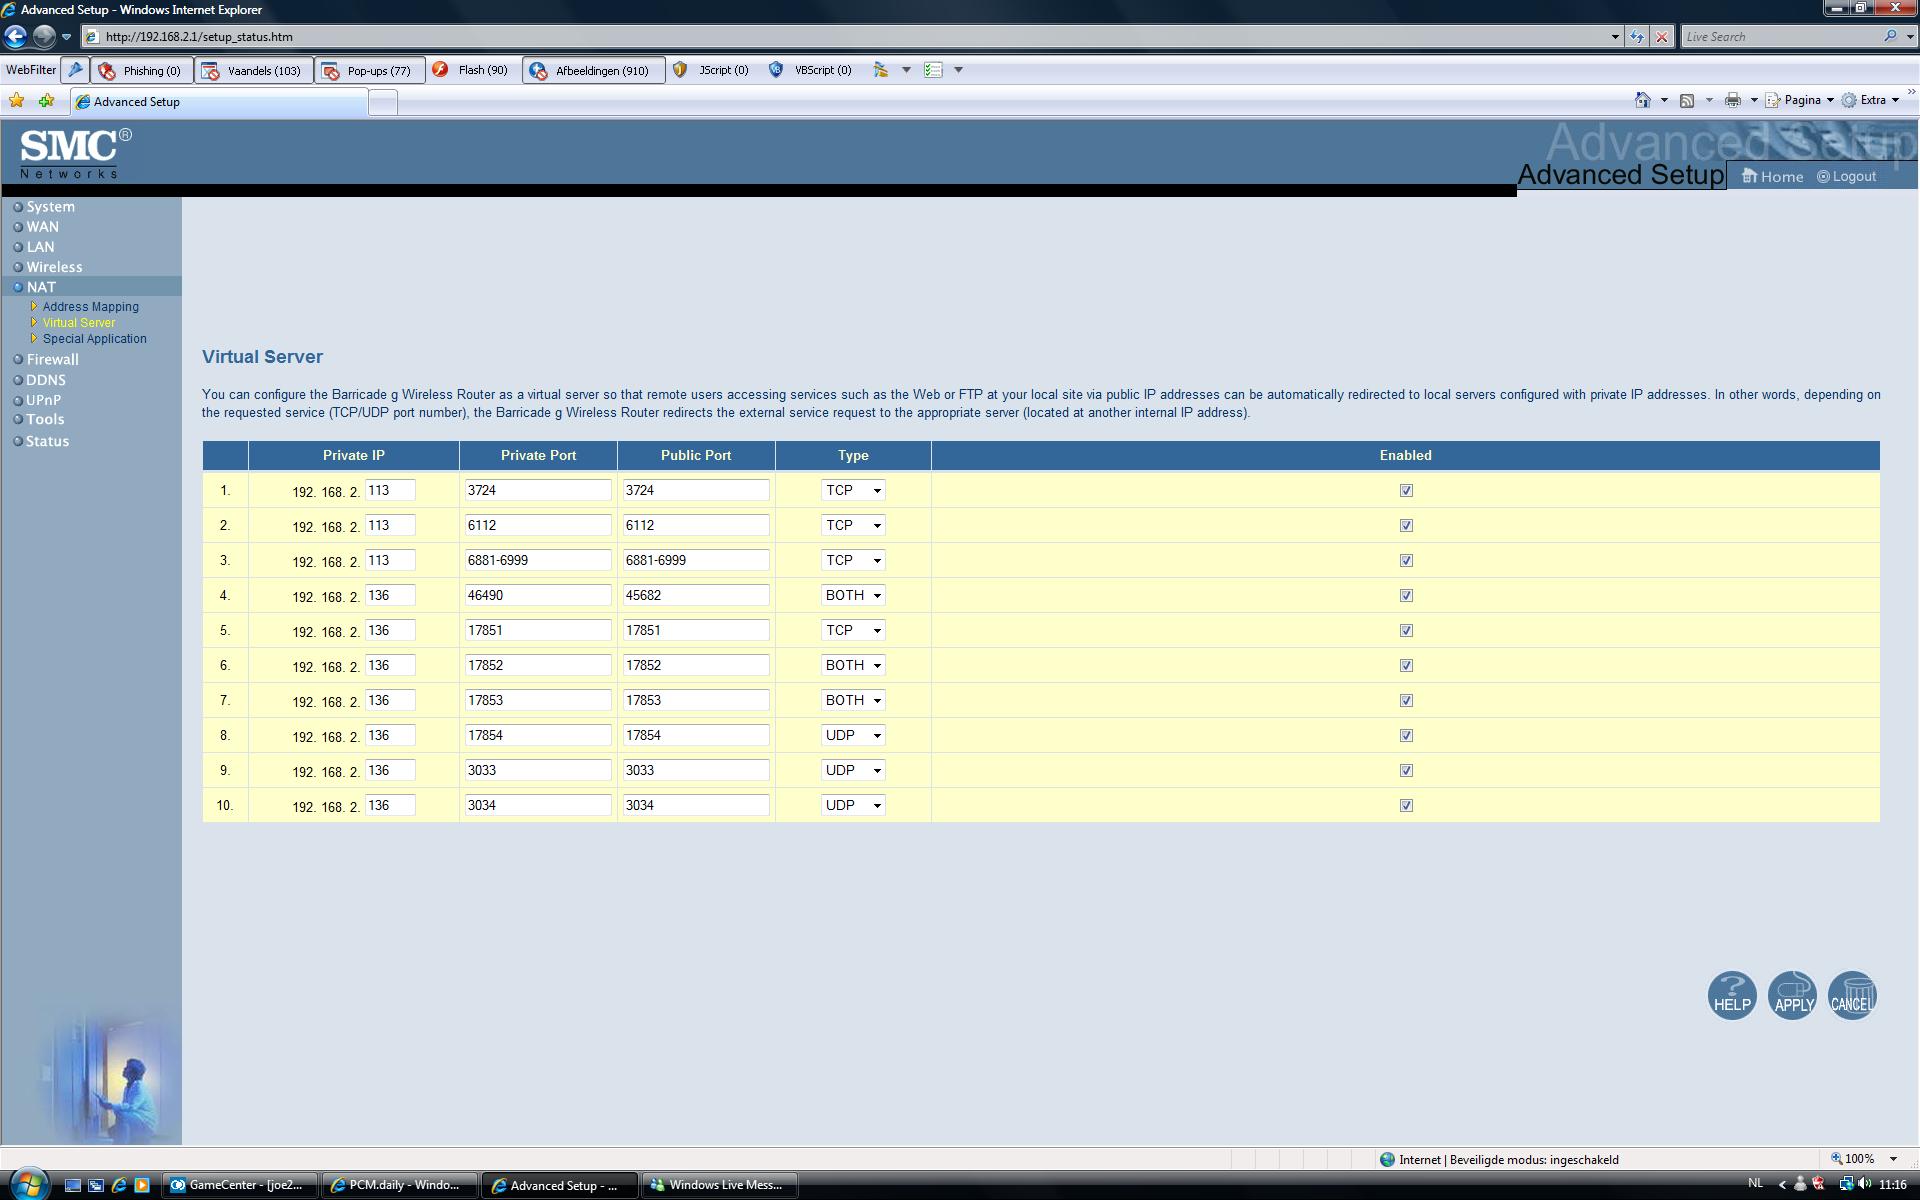Click the stop loading X icon

coord(1661,37)
